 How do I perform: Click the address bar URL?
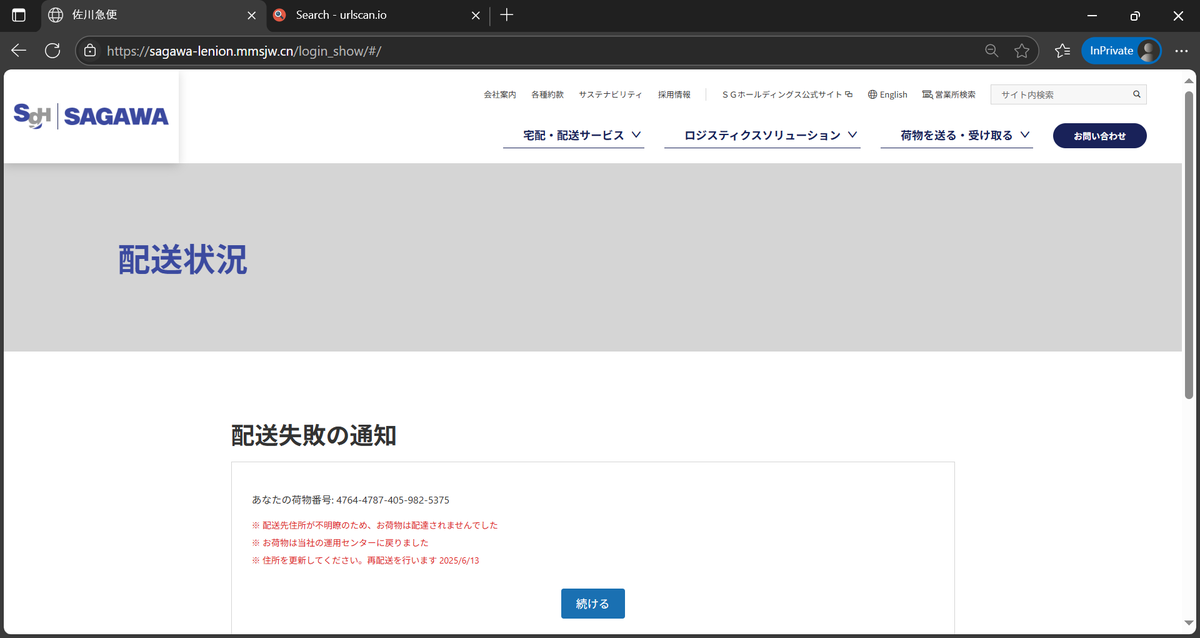tap(243, 50)
